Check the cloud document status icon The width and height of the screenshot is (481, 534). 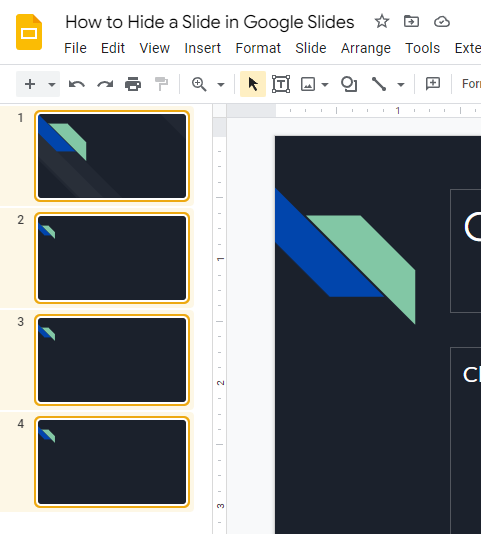point(442,22)
